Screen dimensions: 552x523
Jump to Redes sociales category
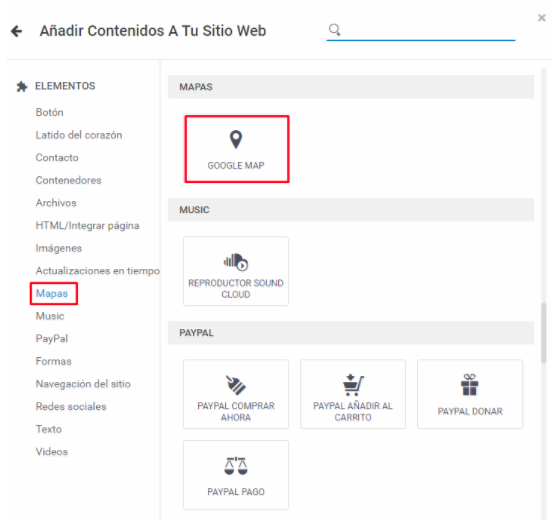point(71,407)
